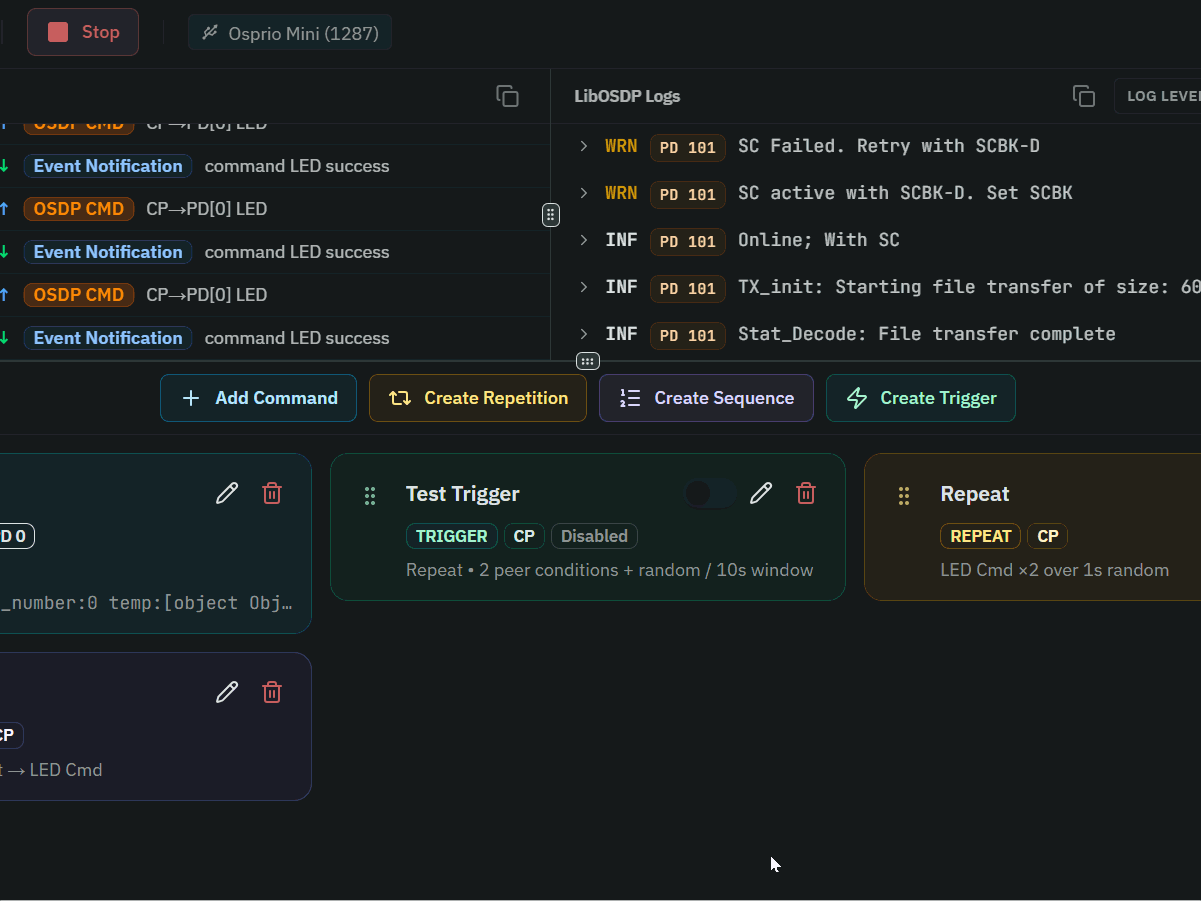Click the CP tag on Test Trigger card
The image size is (1201, 901).
click(x=524, y=536)
